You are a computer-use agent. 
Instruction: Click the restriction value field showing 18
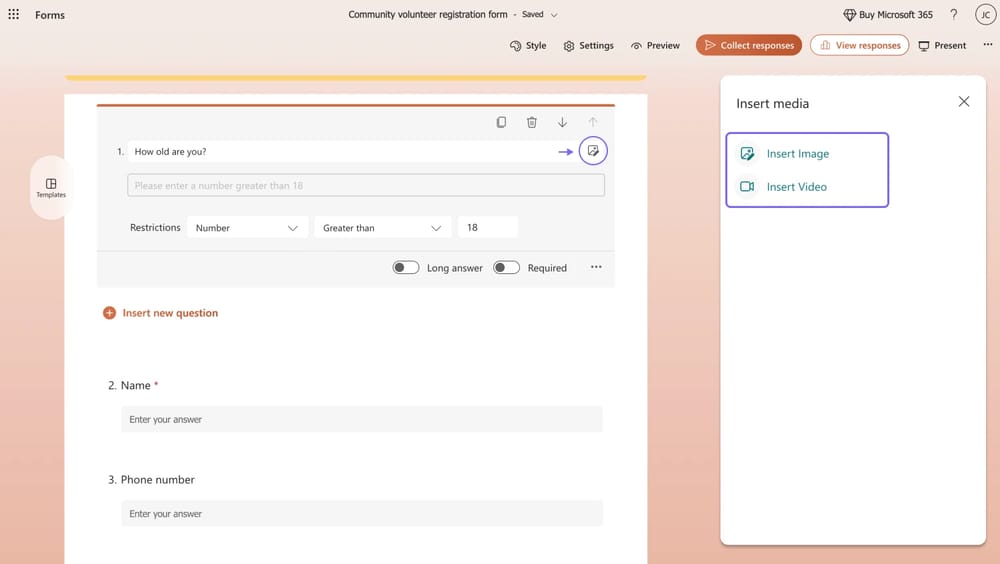pos(487,228)
